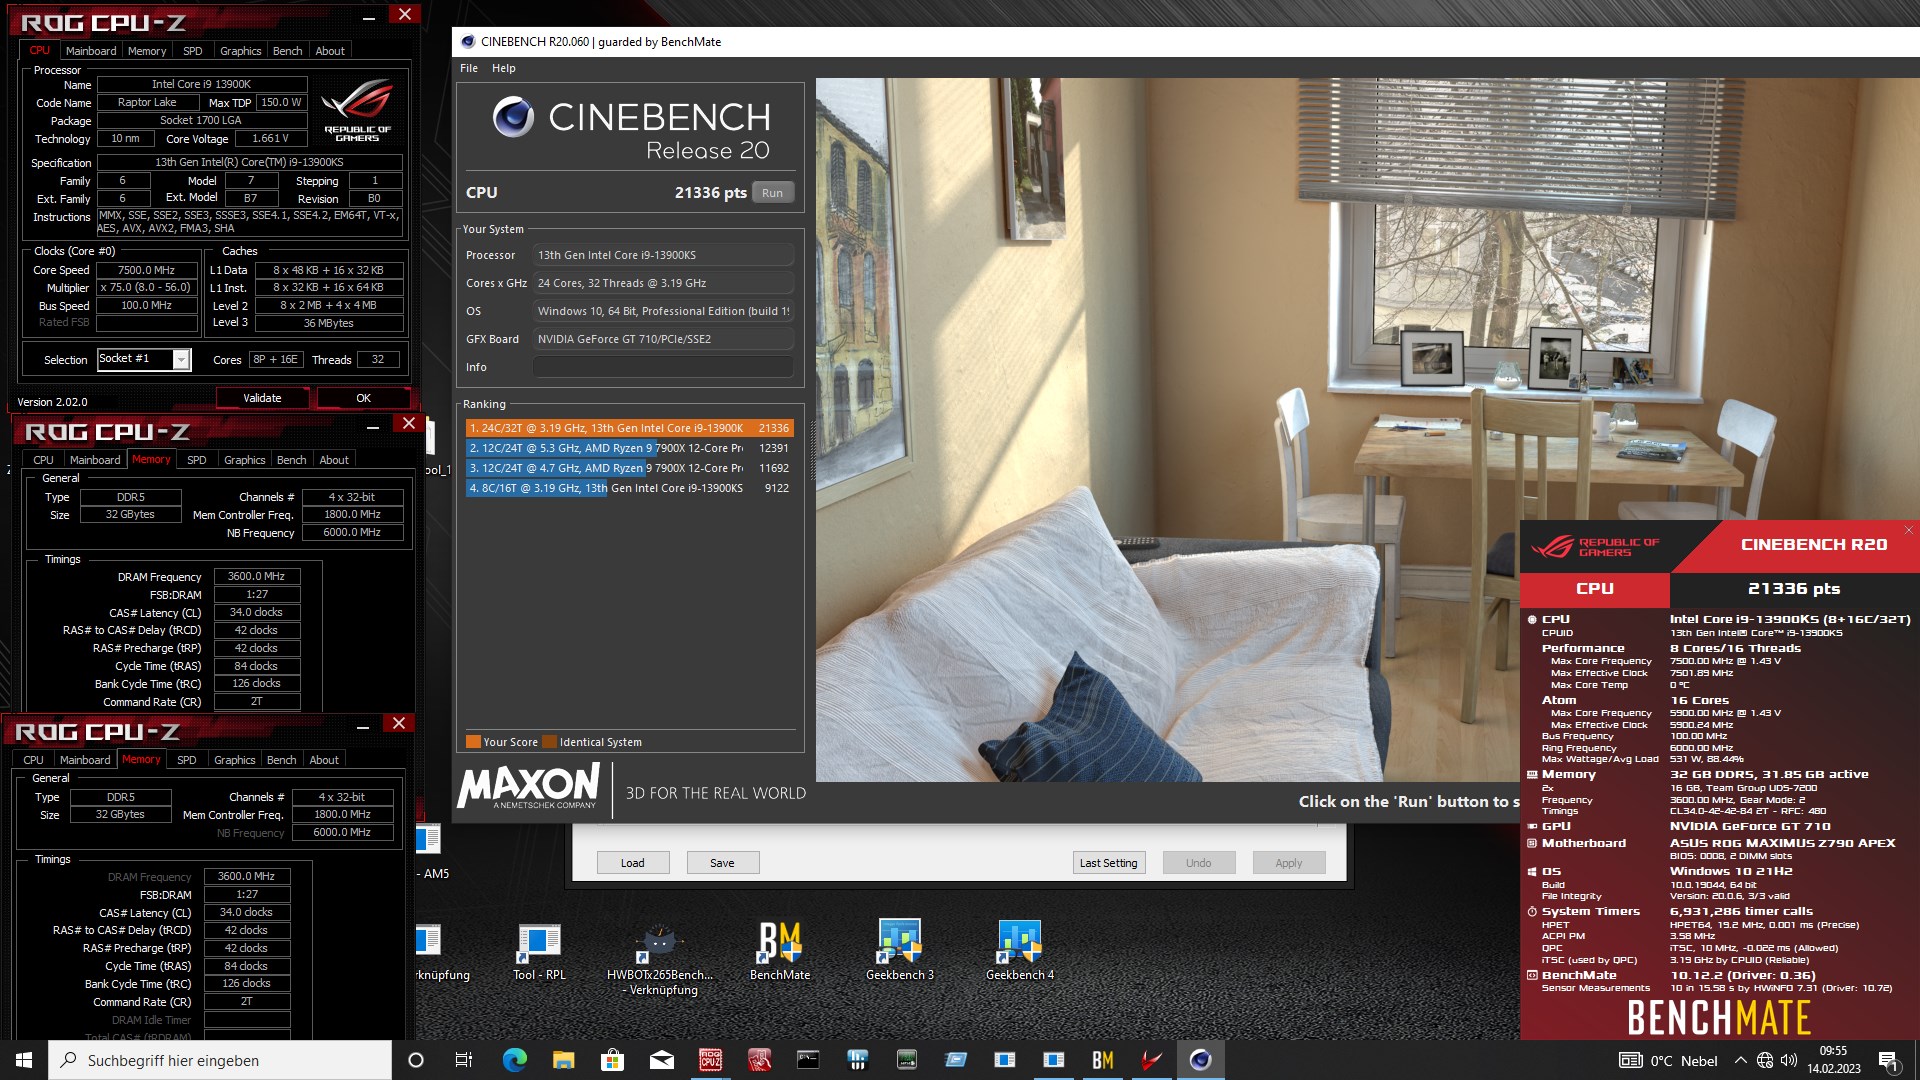Screen dimensions: 1920x1080
Task: Click OK in CPU-Z window
Action: (x=363, y=398)
